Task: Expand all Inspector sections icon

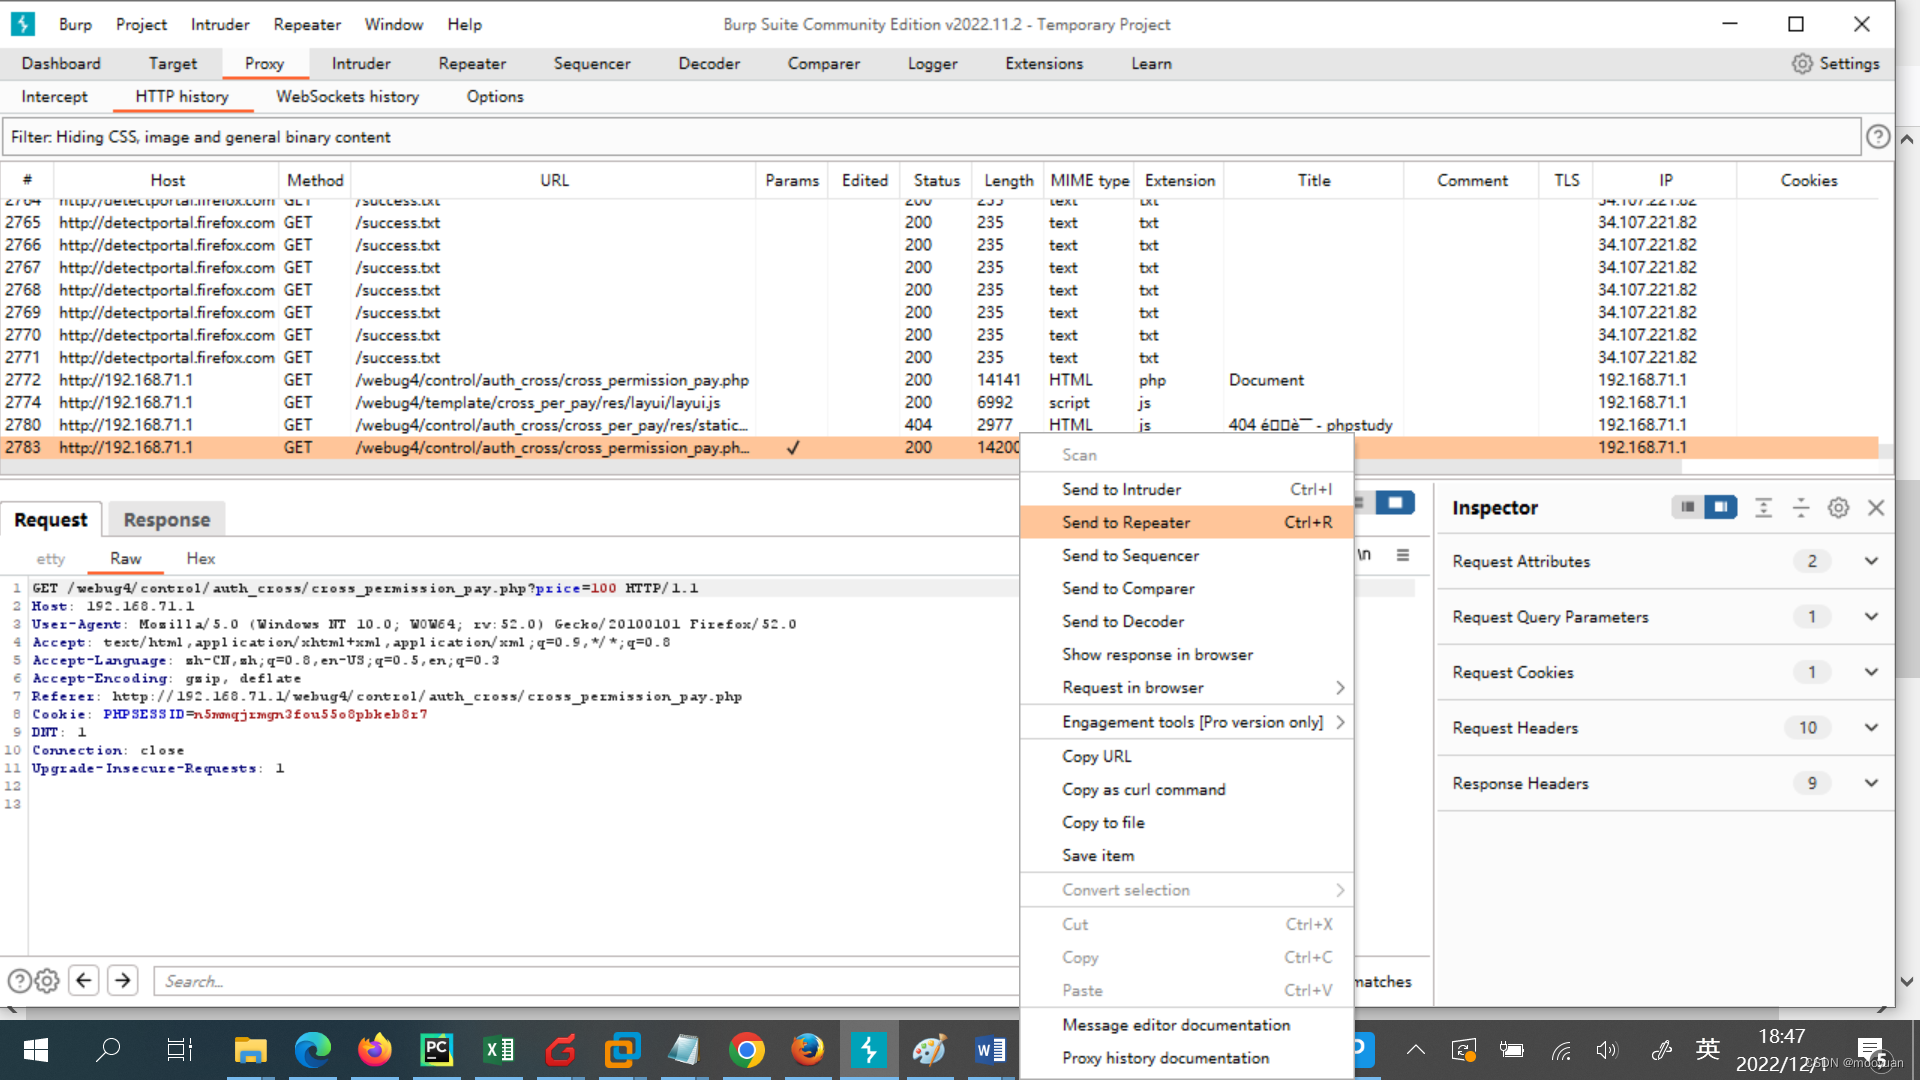Action: [1763, 508]
